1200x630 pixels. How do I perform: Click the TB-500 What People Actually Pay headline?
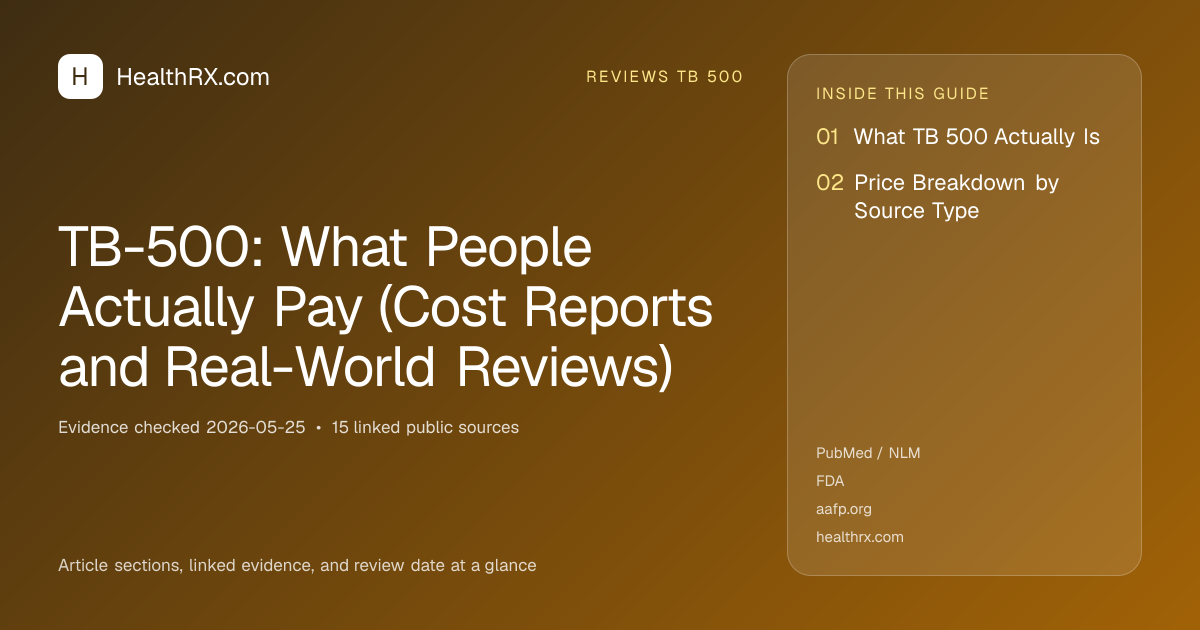pos(385,308)
